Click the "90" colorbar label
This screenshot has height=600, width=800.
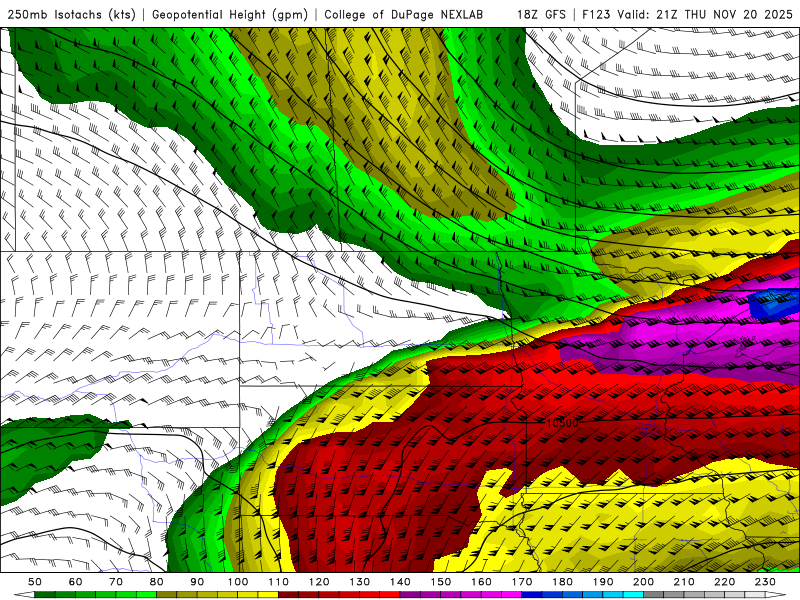(x=197, y=582)
